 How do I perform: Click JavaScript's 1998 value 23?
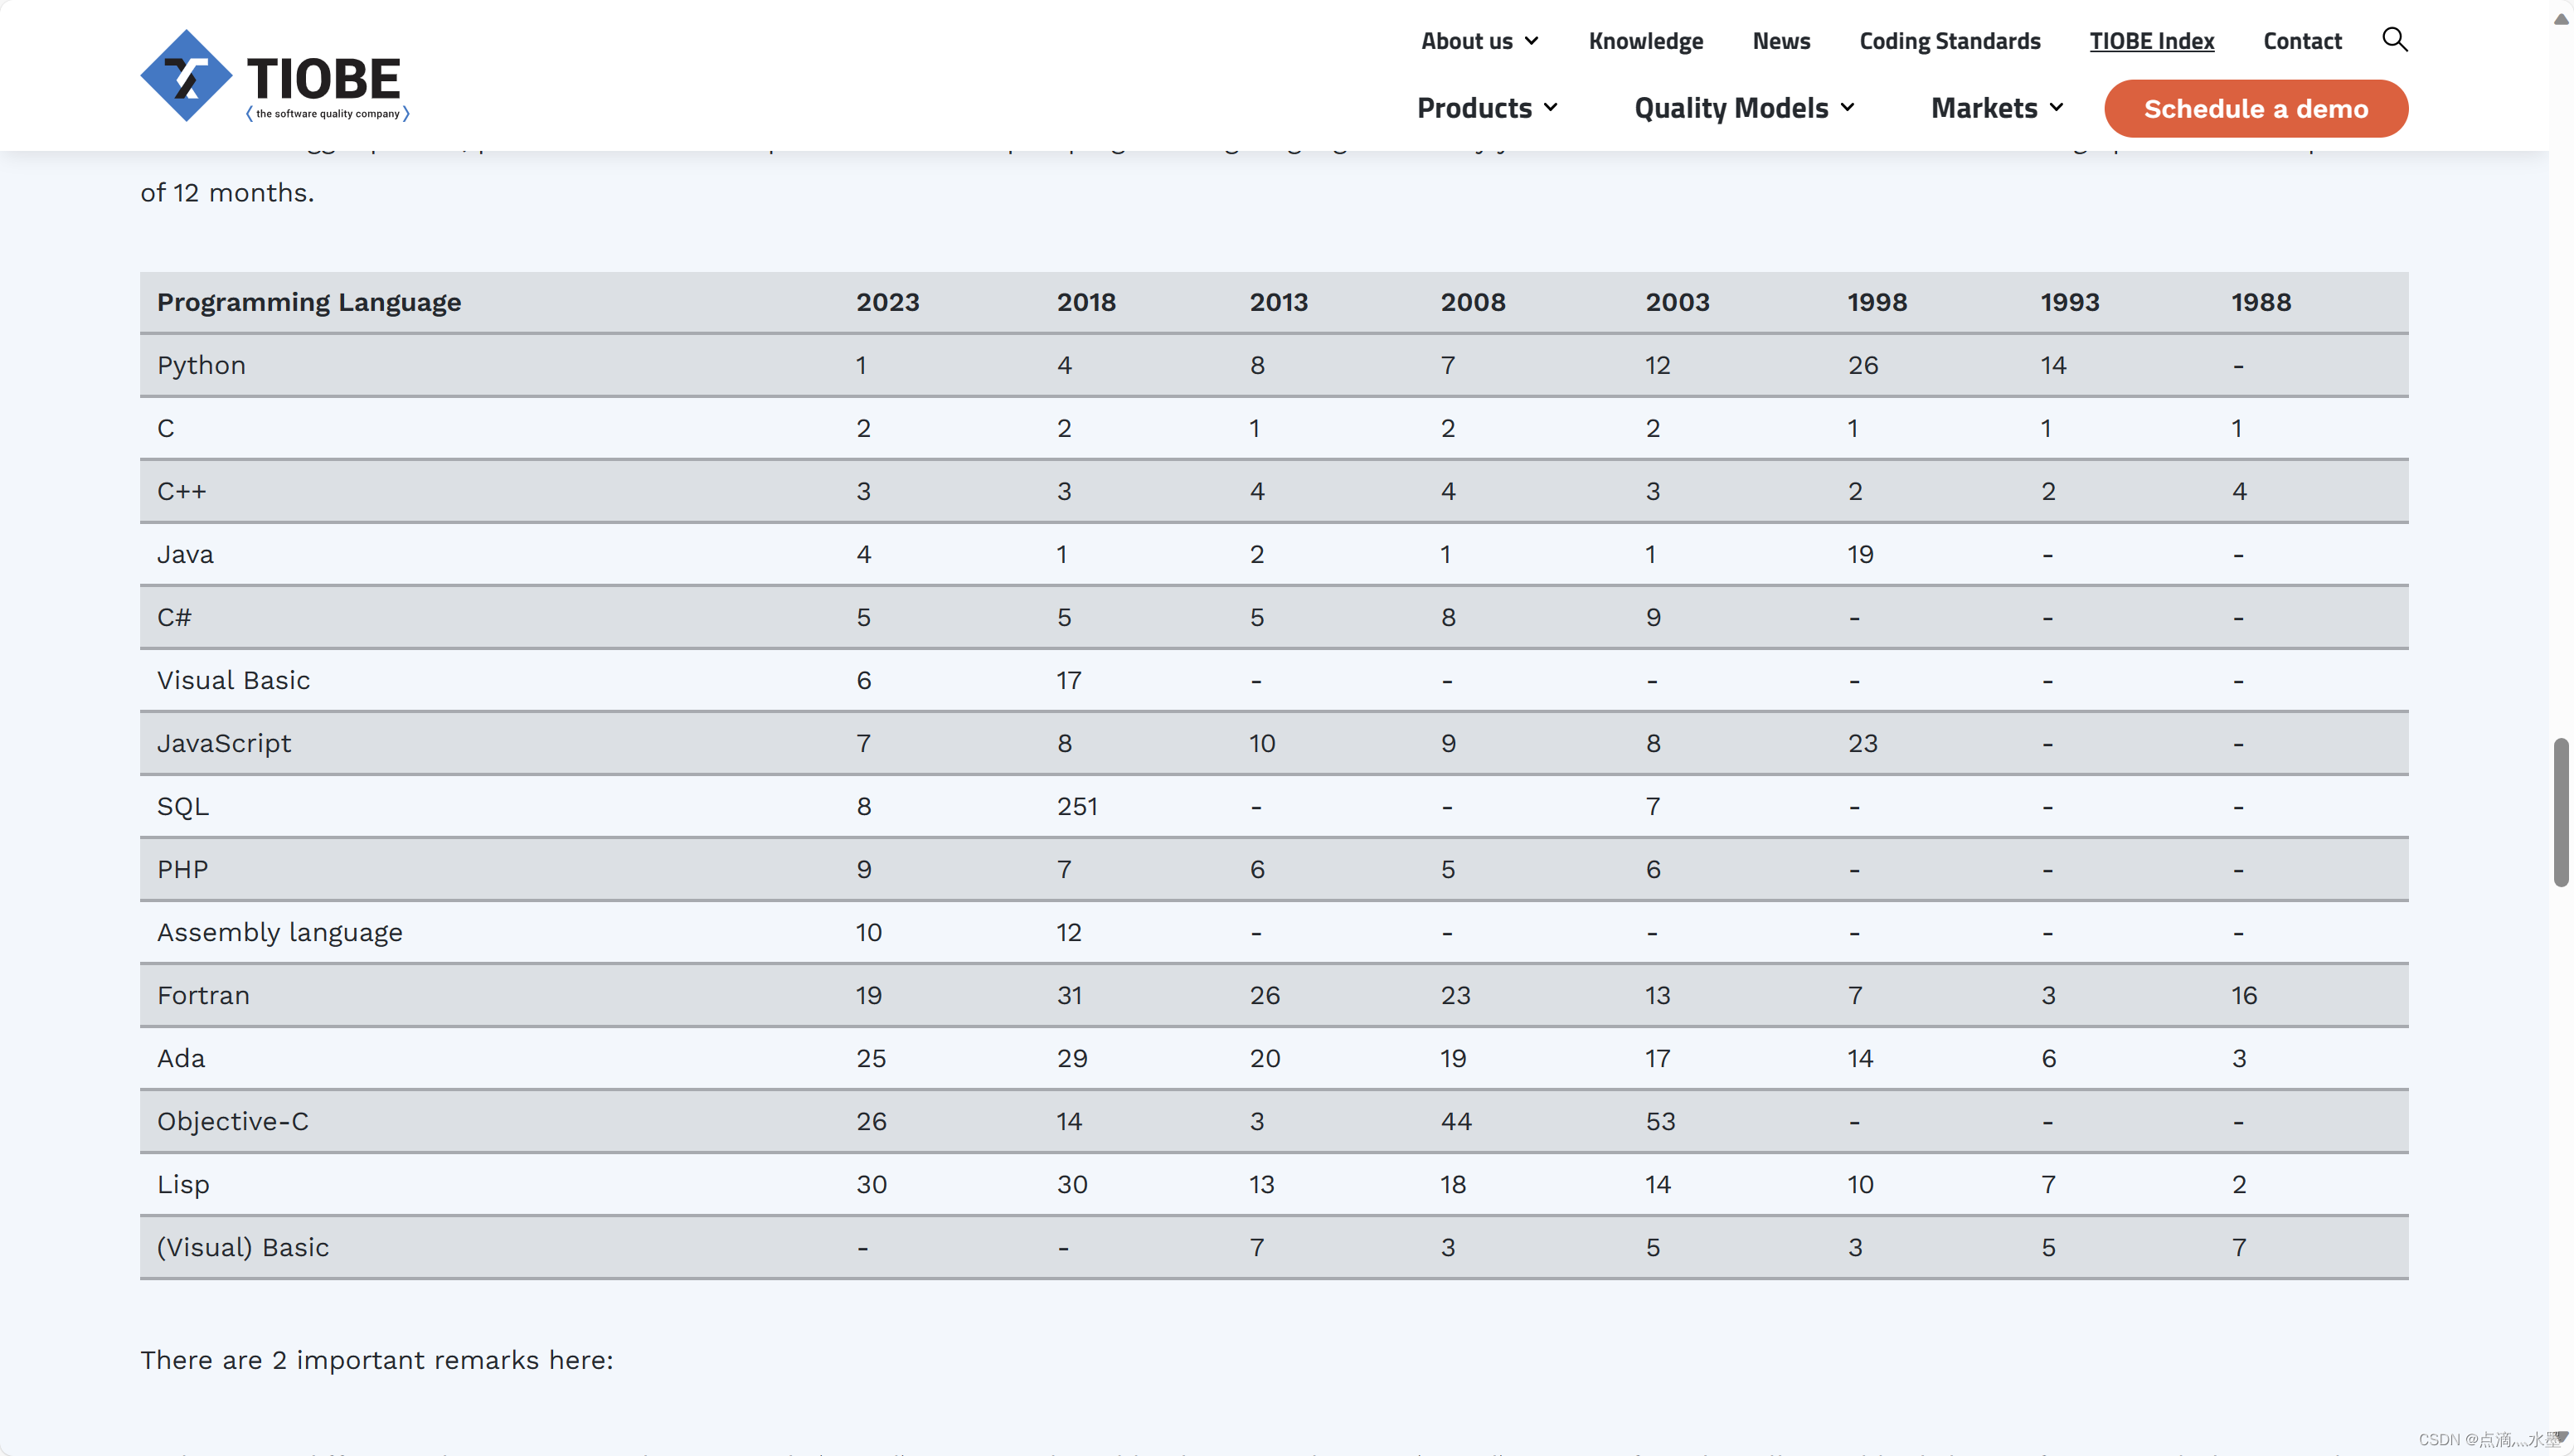pos(1862,743)
